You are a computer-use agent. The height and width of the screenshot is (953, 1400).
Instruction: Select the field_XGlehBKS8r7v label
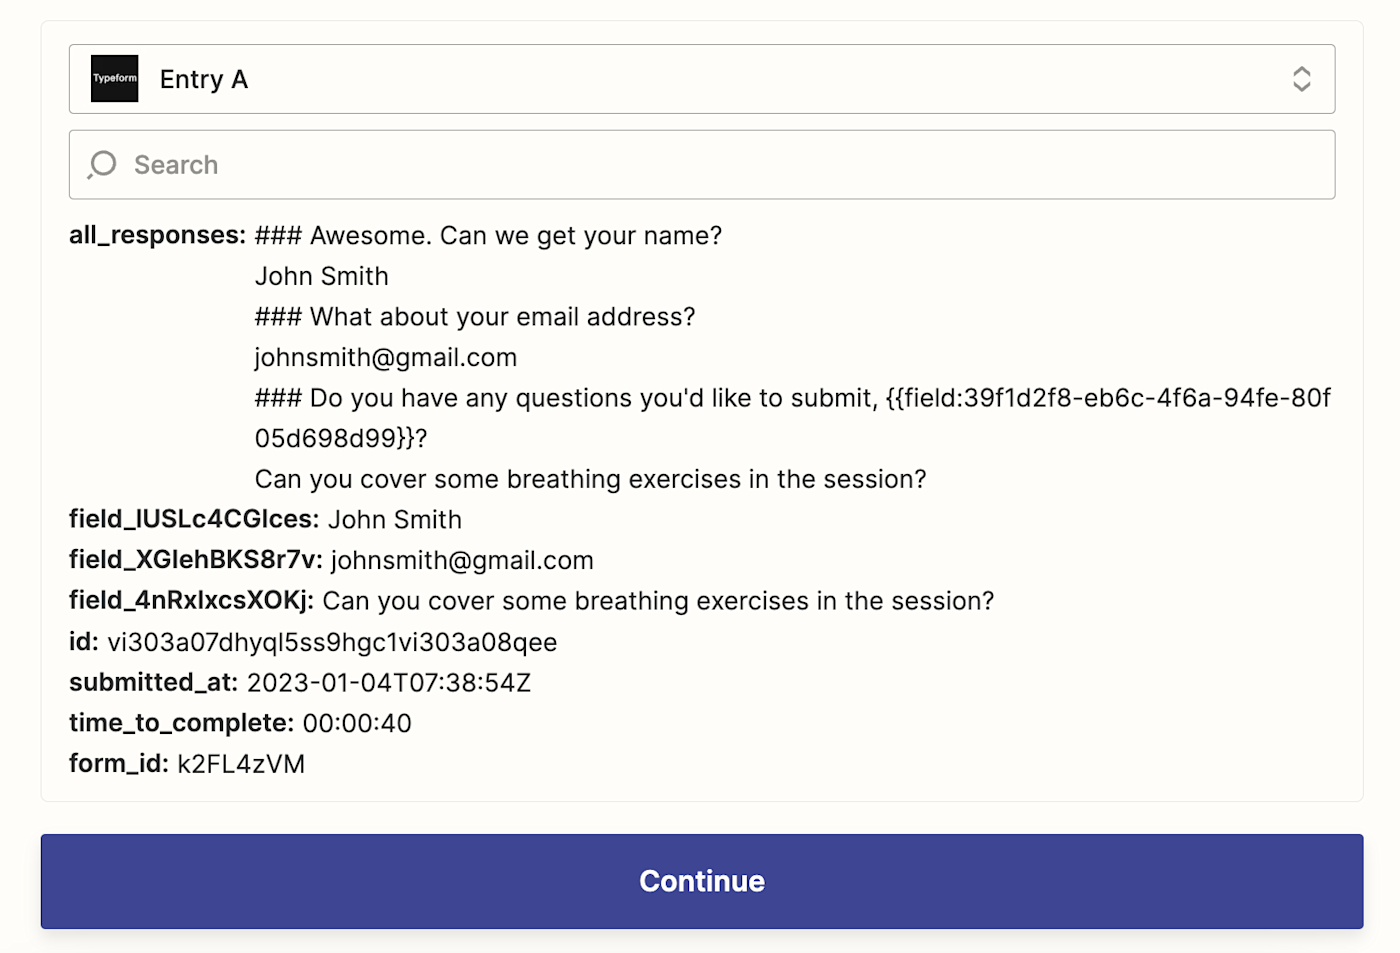[x=195, y=560]
